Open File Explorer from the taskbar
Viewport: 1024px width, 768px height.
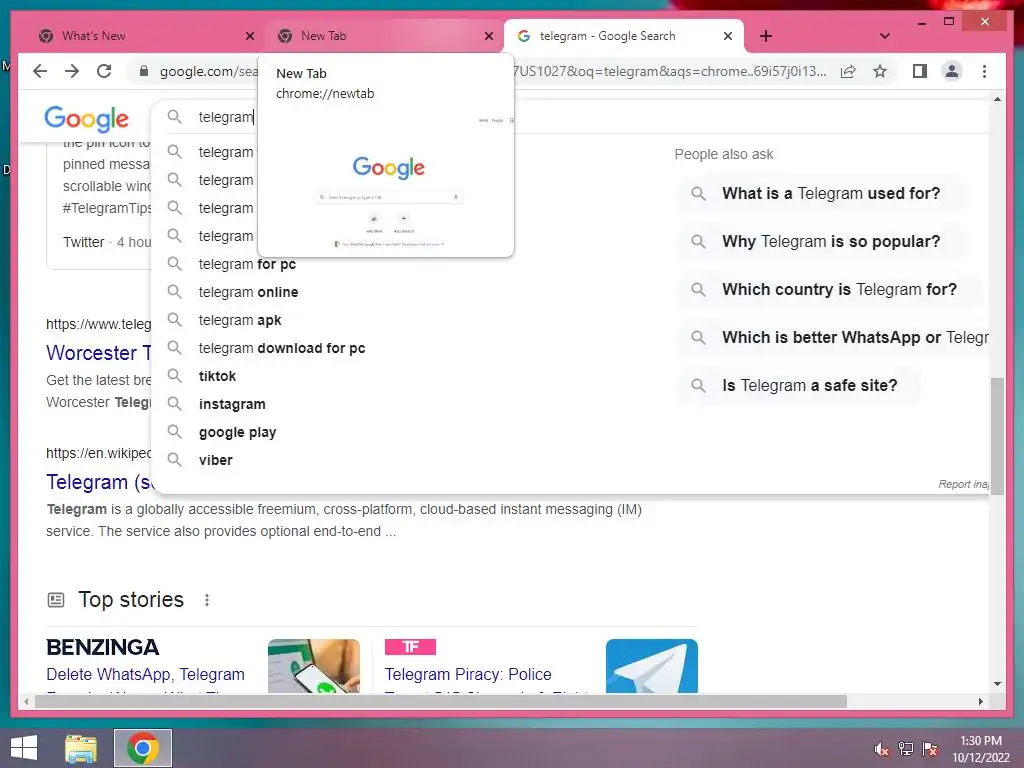tap(81, 748)
